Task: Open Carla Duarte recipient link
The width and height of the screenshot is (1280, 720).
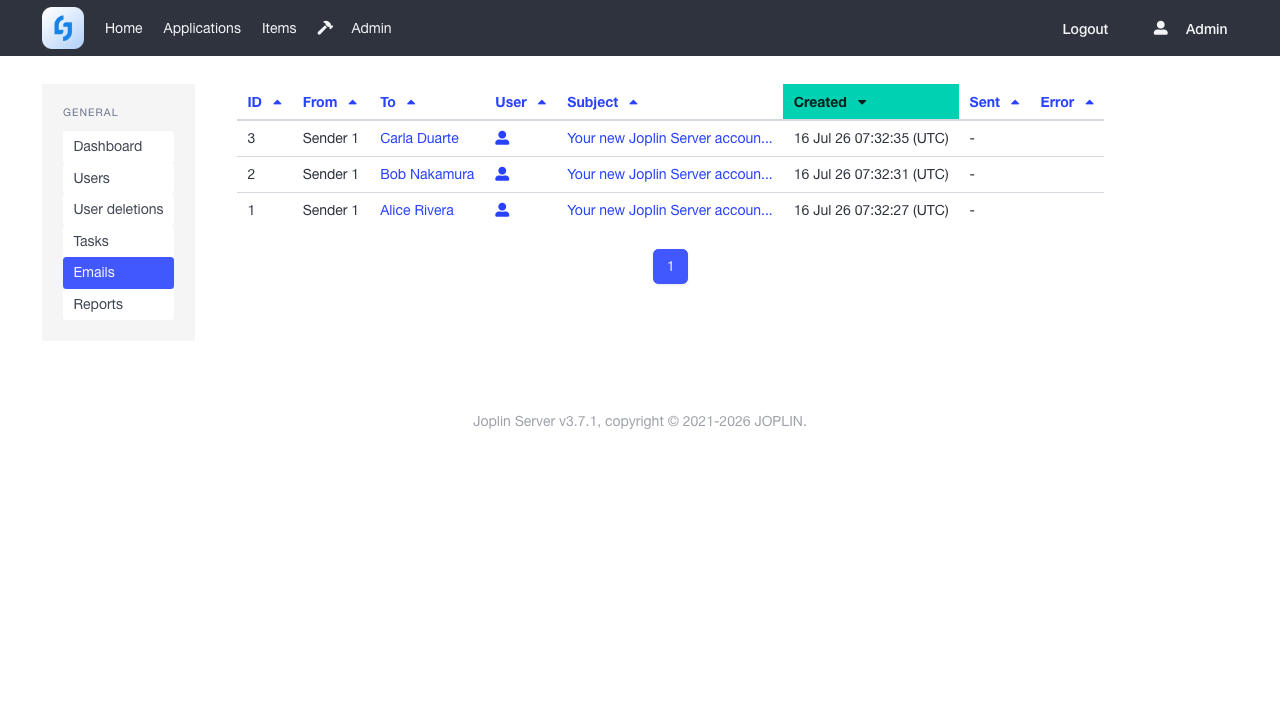Action: [419, 138]
